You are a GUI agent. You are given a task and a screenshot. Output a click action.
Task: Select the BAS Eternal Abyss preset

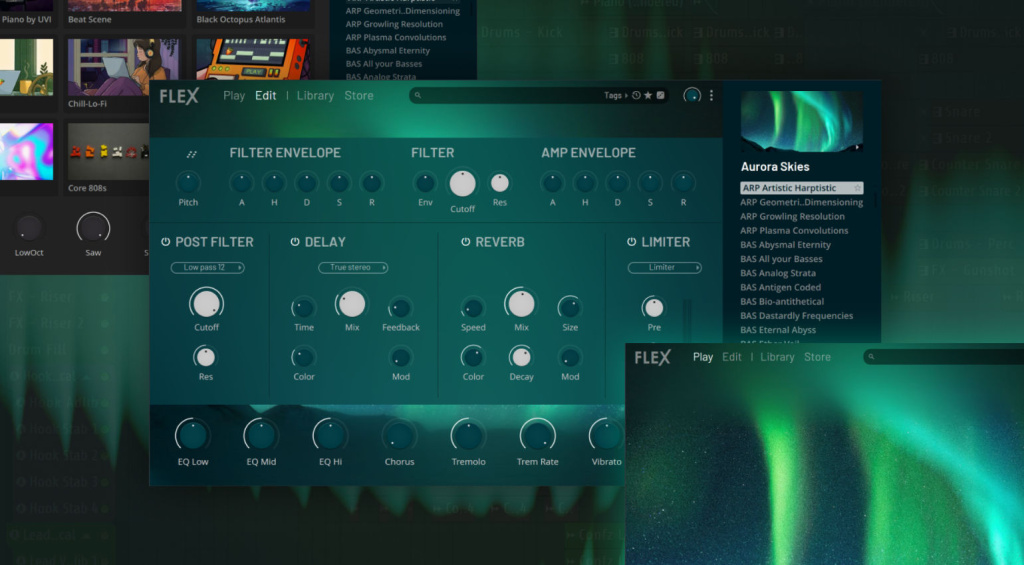(x=778, y=330)
